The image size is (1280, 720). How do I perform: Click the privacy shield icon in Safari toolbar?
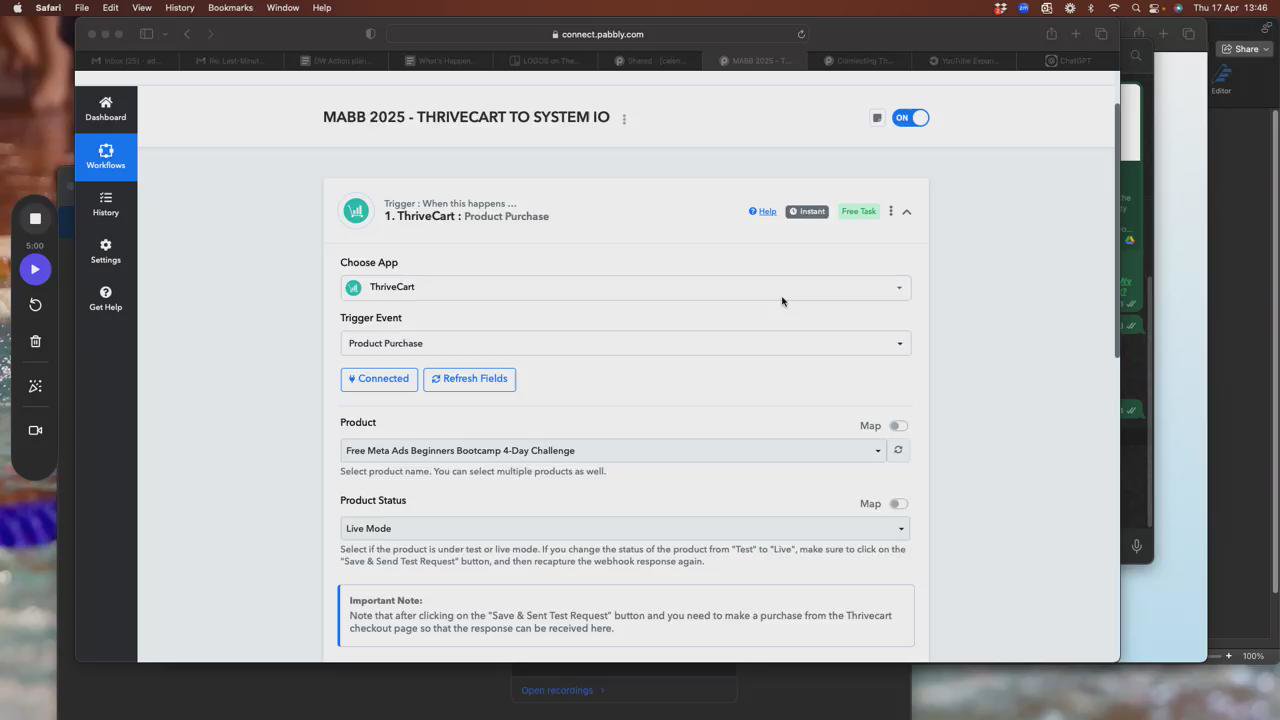pos(371,34)
